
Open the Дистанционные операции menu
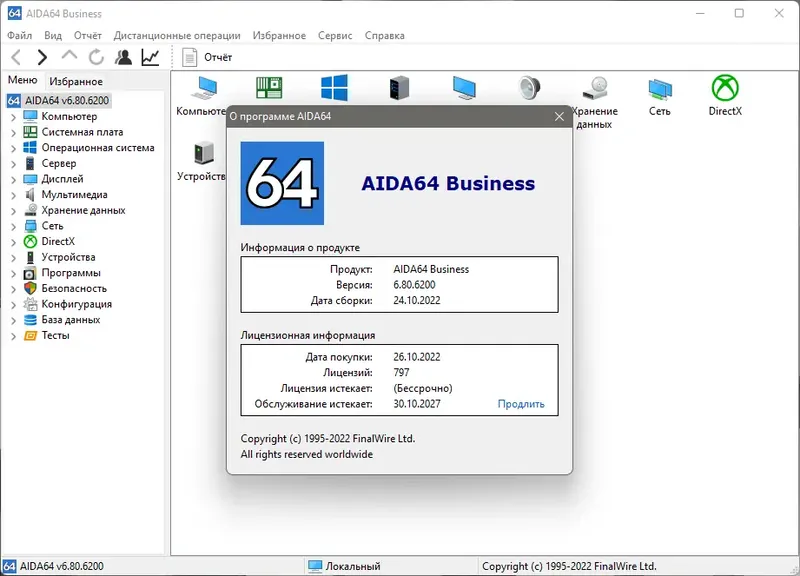coord(177,35)
